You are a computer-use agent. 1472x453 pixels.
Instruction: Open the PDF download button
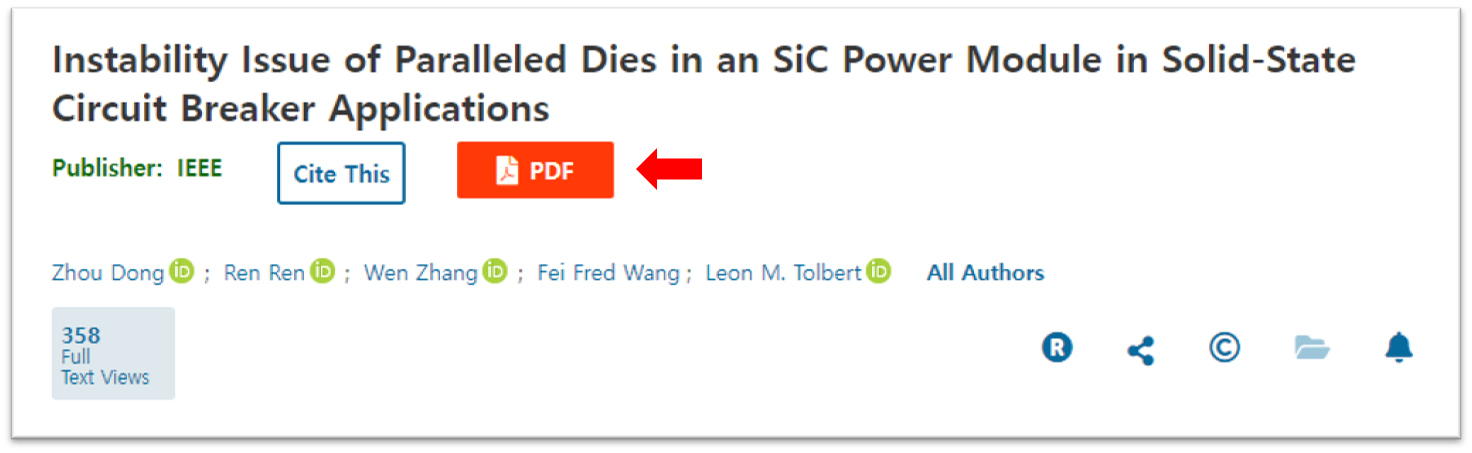[535, 171]
